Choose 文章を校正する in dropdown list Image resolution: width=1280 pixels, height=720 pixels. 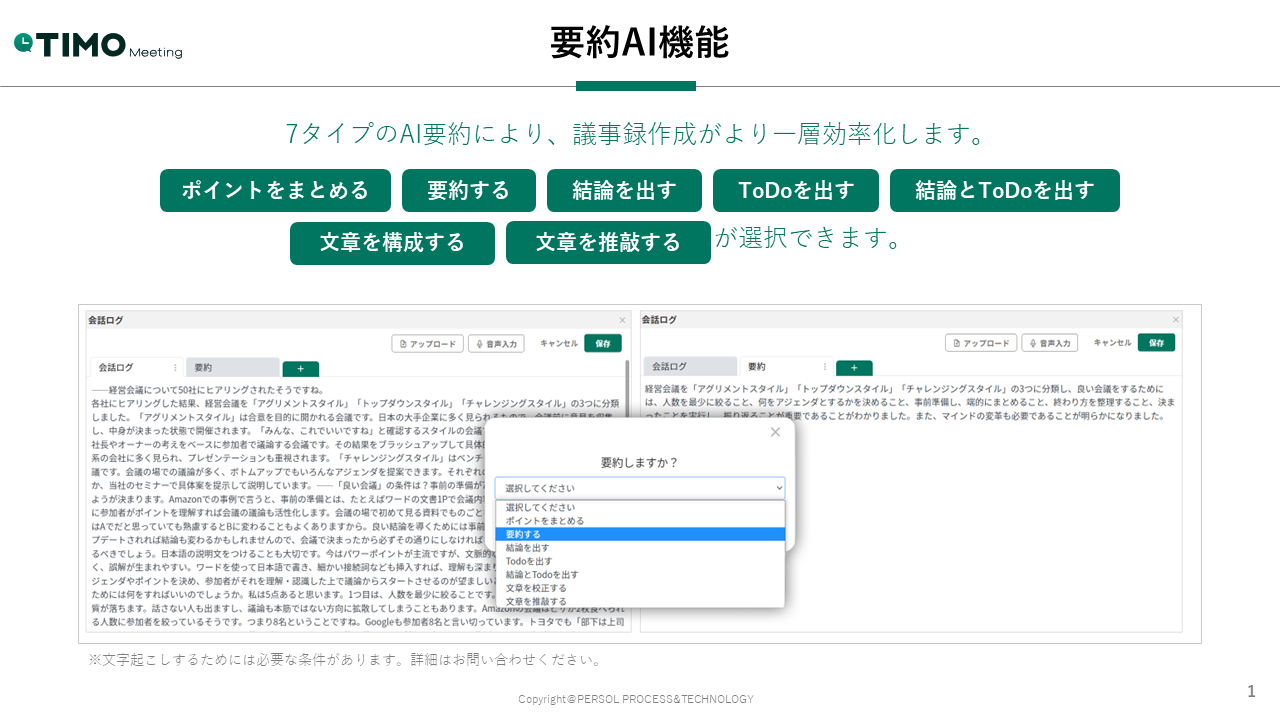coord(640,588)
